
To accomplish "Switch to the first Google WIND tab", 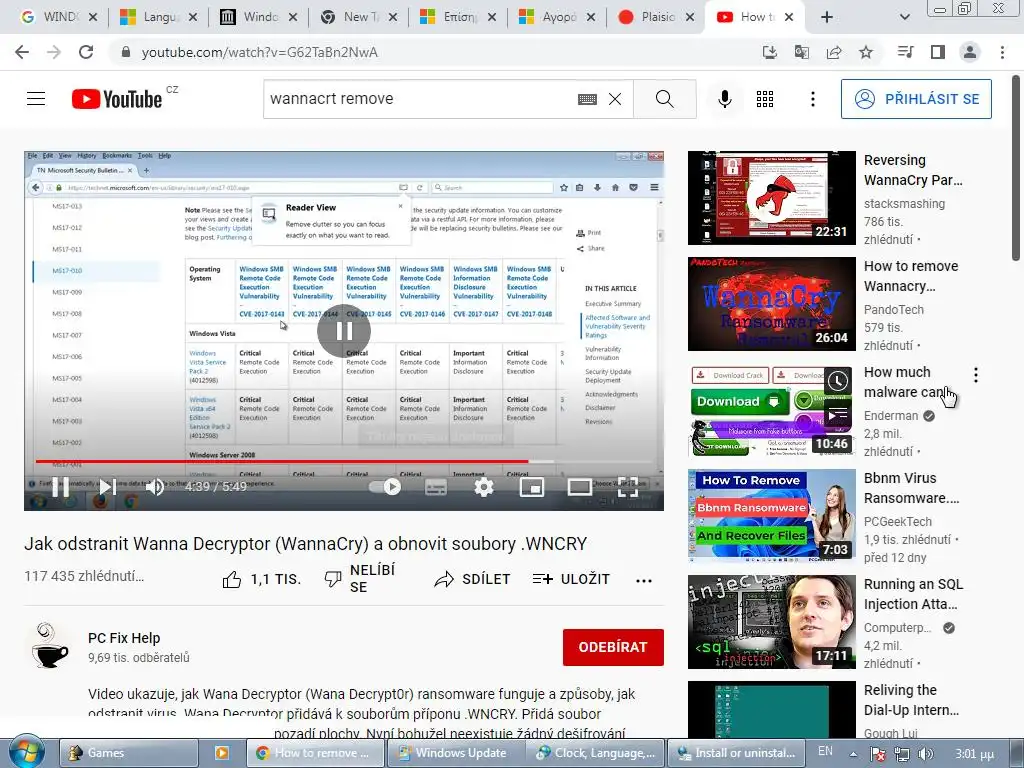I will pyautogui.click(x=57, y=18).
